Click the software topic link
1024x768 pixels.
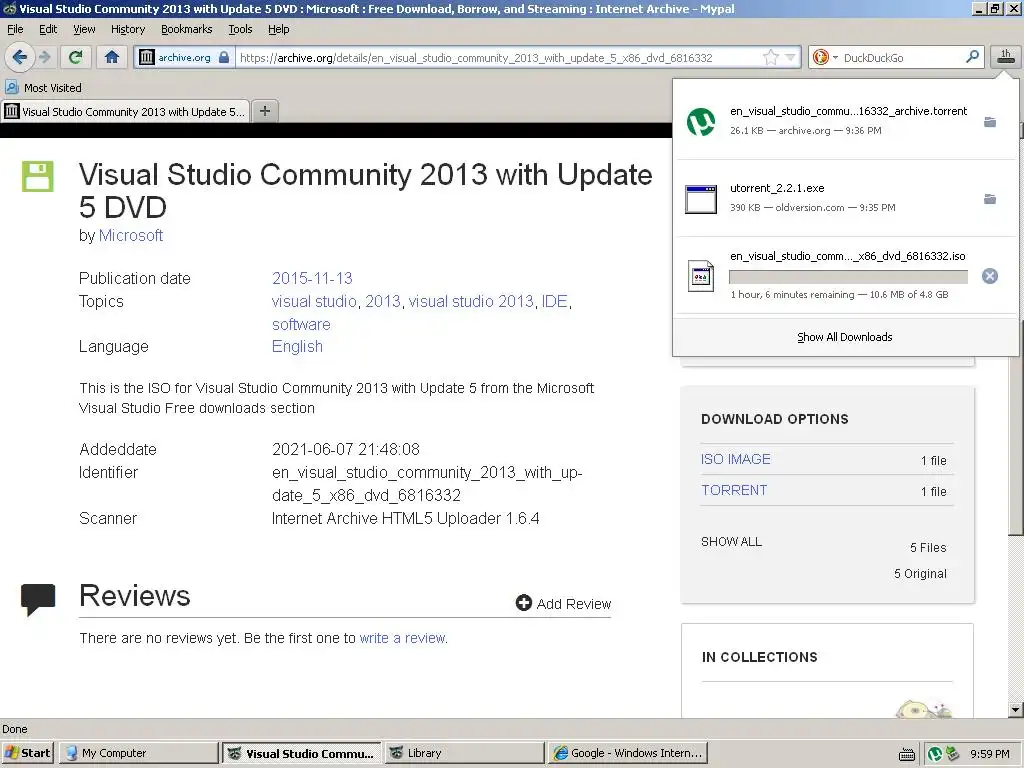coord(301,325)
